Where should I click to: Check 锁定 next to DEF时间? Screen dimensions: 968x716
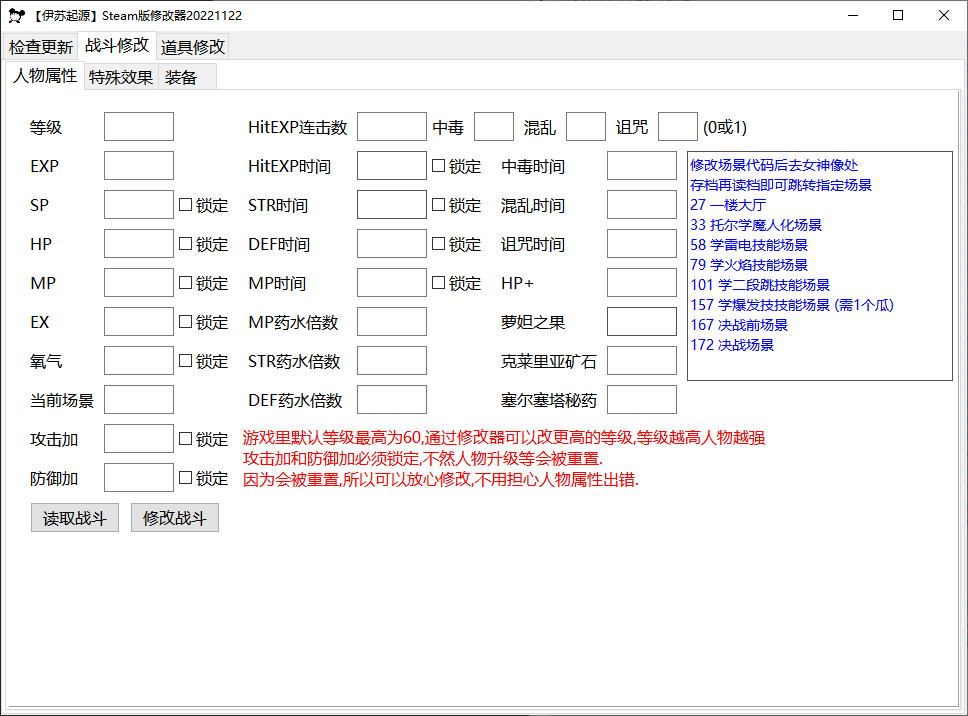(x=439, y=244)
